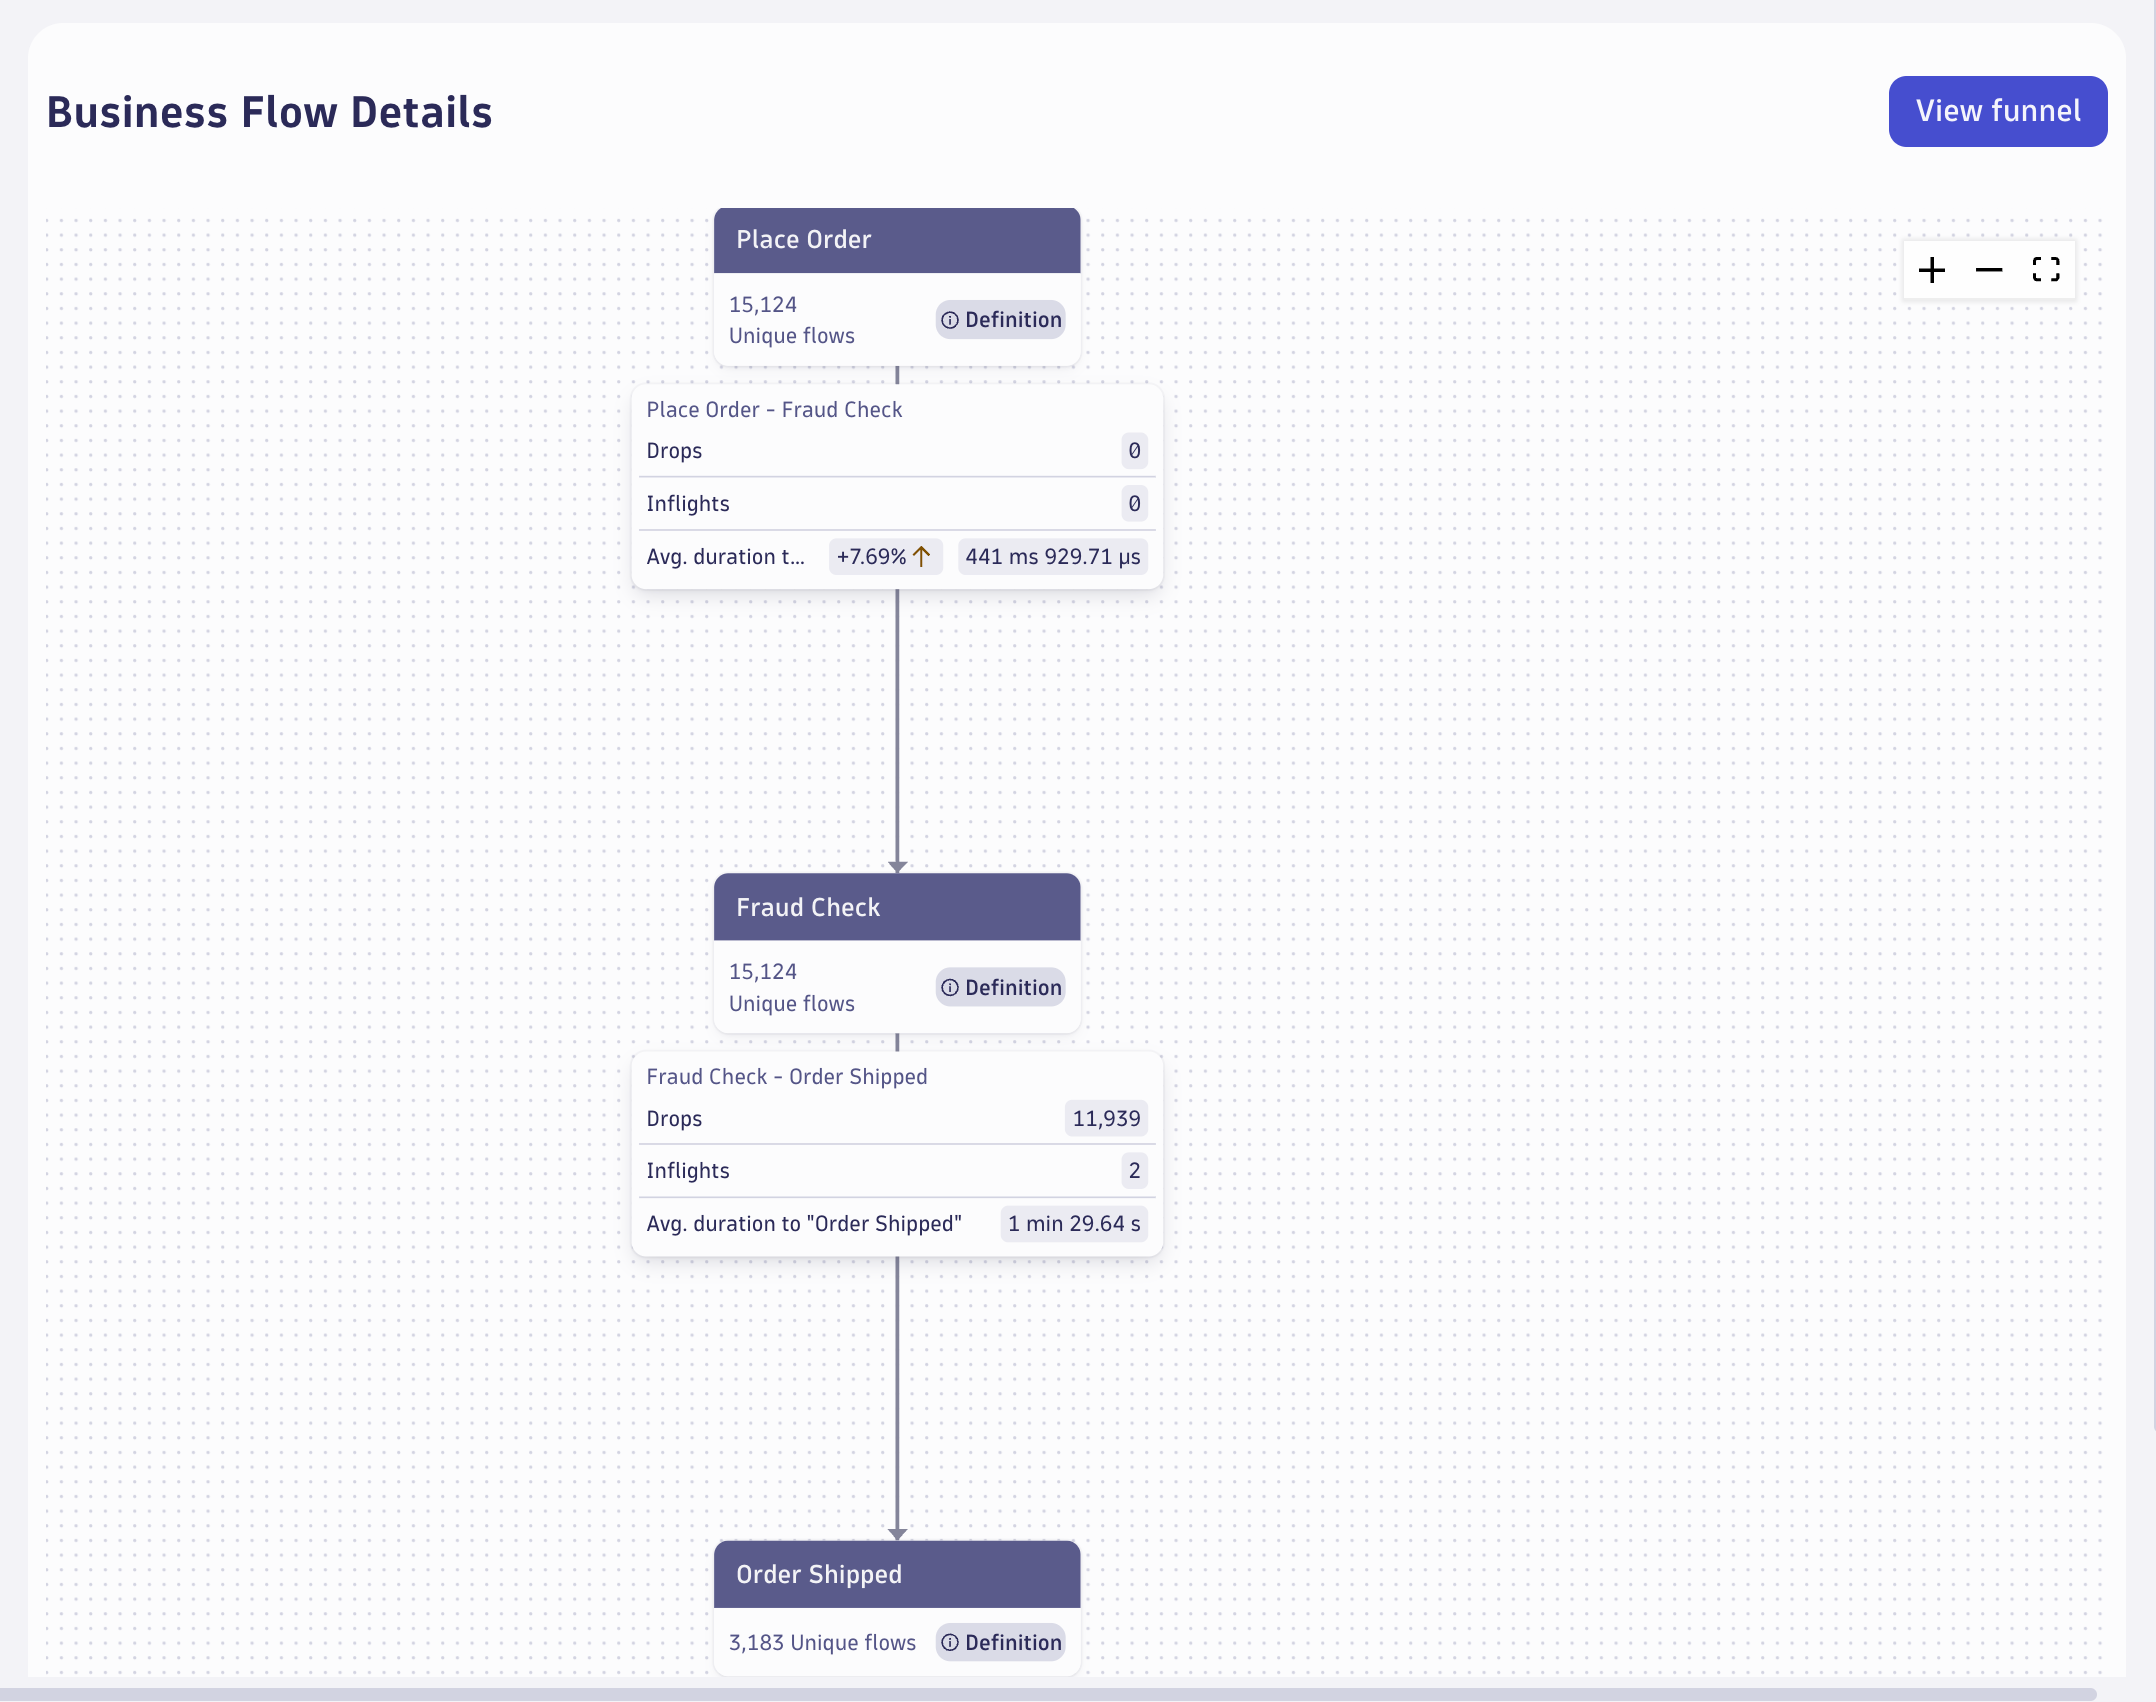Show Definition for Place Order step

(1001, 320)
